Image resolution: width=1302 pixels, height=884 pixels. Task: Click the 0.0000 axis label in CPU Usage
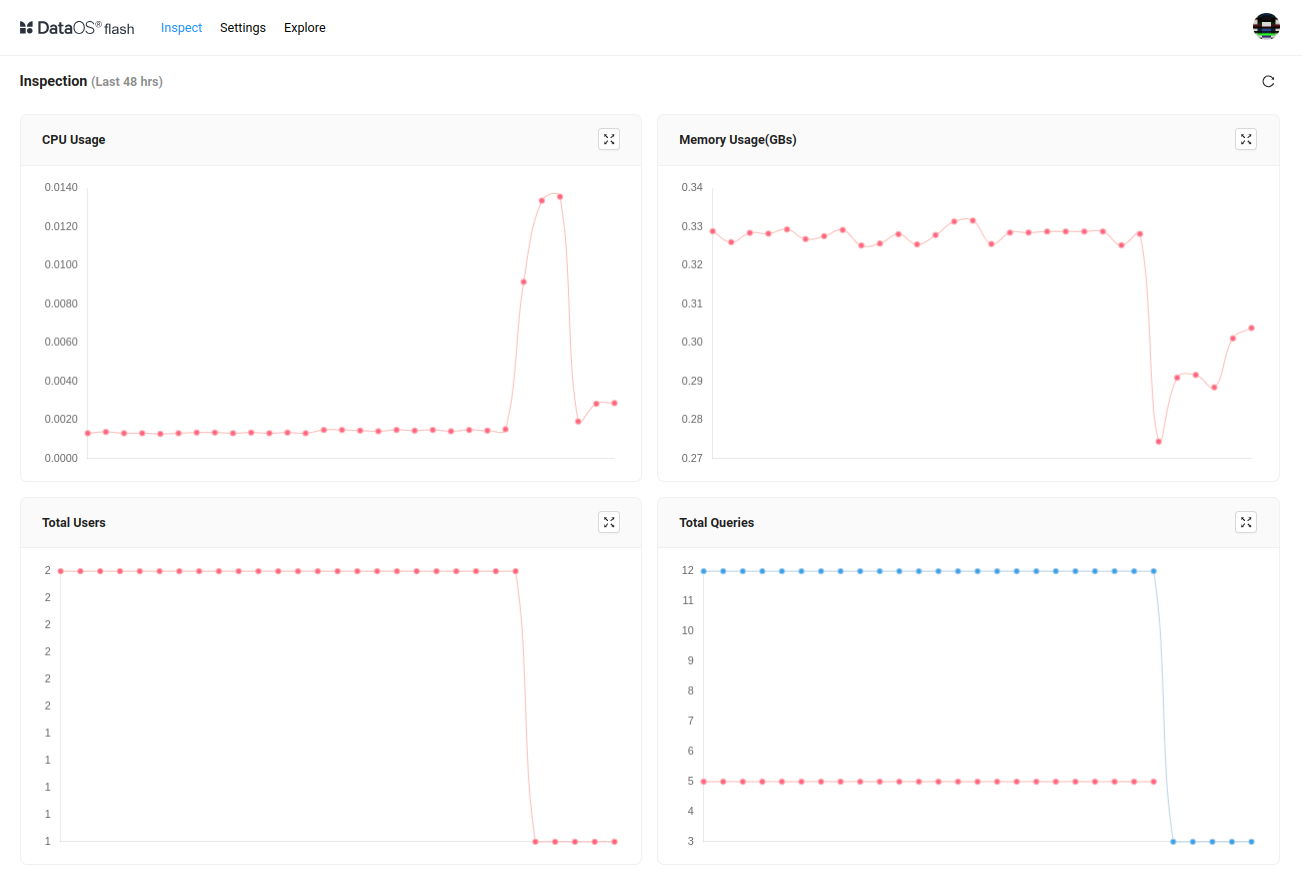pos(61,458)
